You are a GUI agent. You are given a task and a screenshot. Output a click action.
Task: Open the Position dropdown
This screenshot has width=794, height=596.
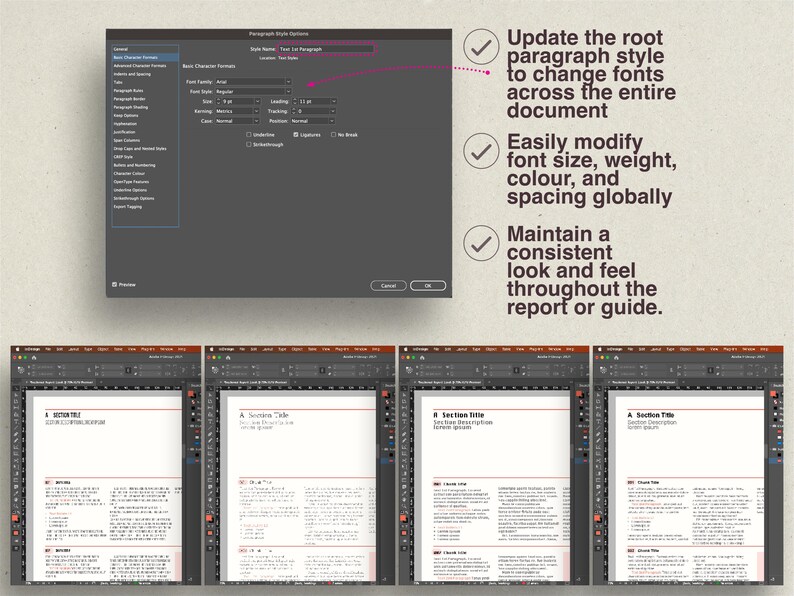(312, 121)
